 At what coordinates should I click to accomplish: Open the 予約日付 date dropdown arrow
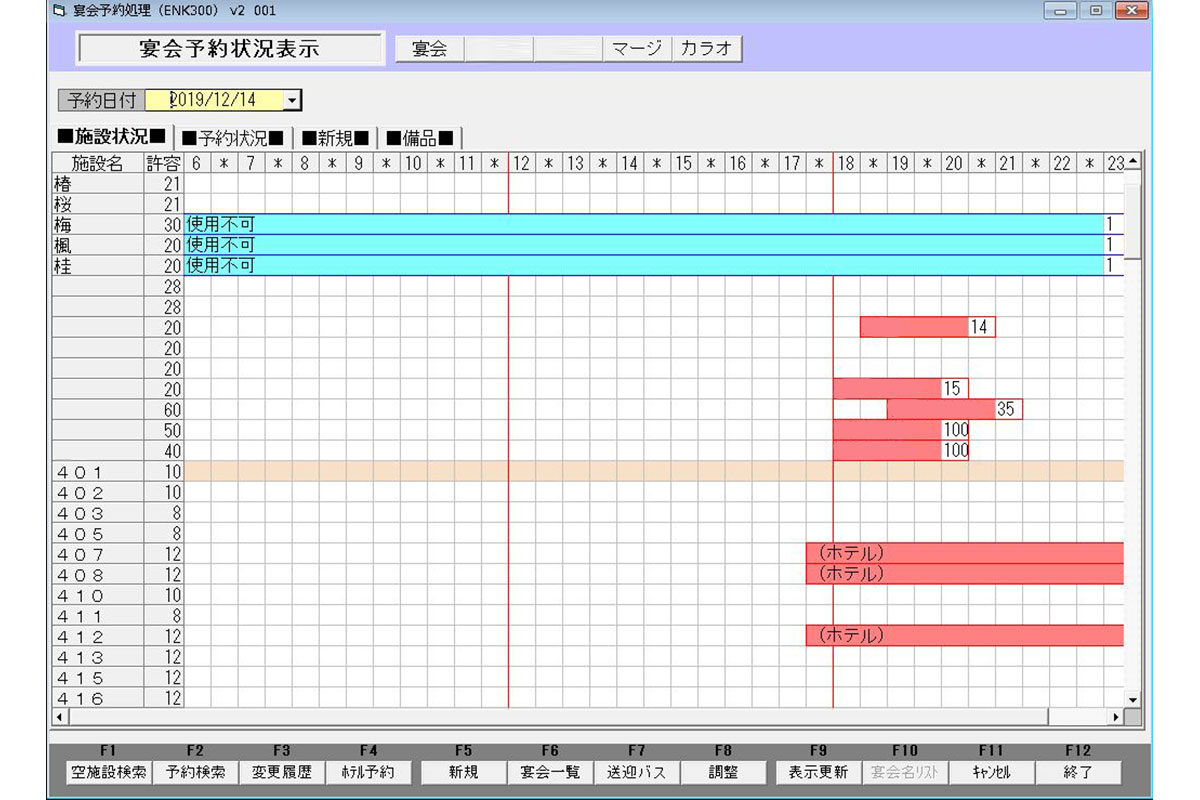[x=291, y=100]
